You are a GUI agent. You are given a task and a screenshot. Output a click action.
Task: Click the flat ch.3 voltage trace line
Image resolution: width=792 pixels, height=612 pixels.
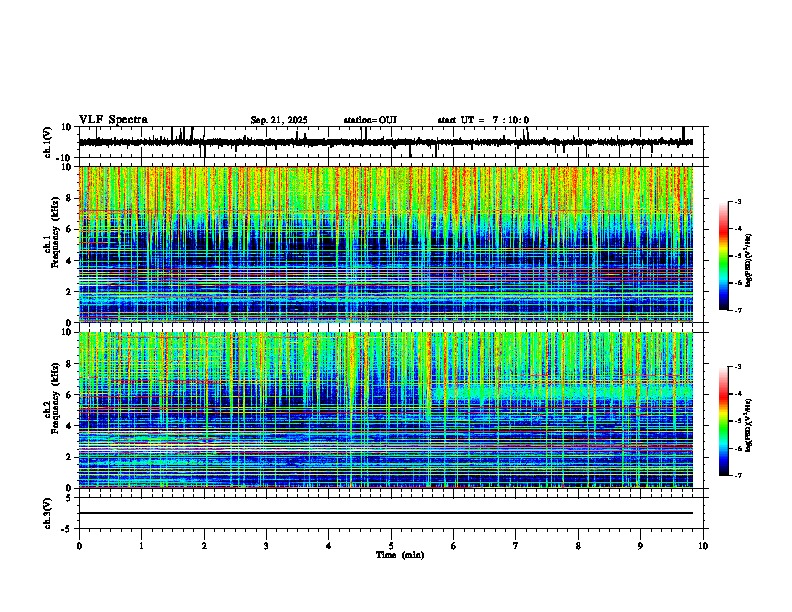386,513
